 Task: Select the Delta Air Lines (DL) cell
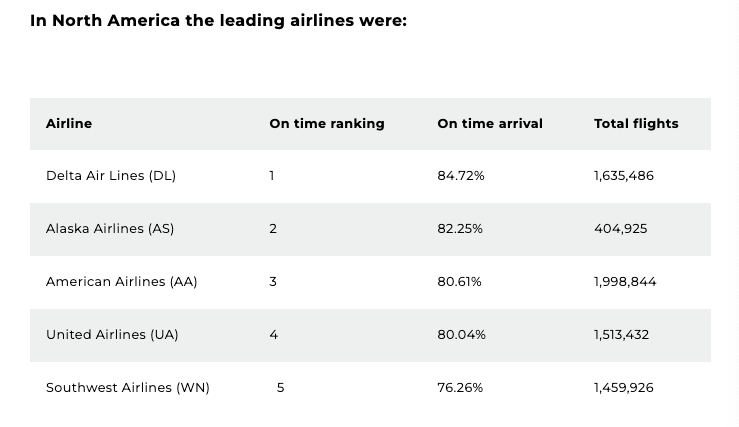111,176
